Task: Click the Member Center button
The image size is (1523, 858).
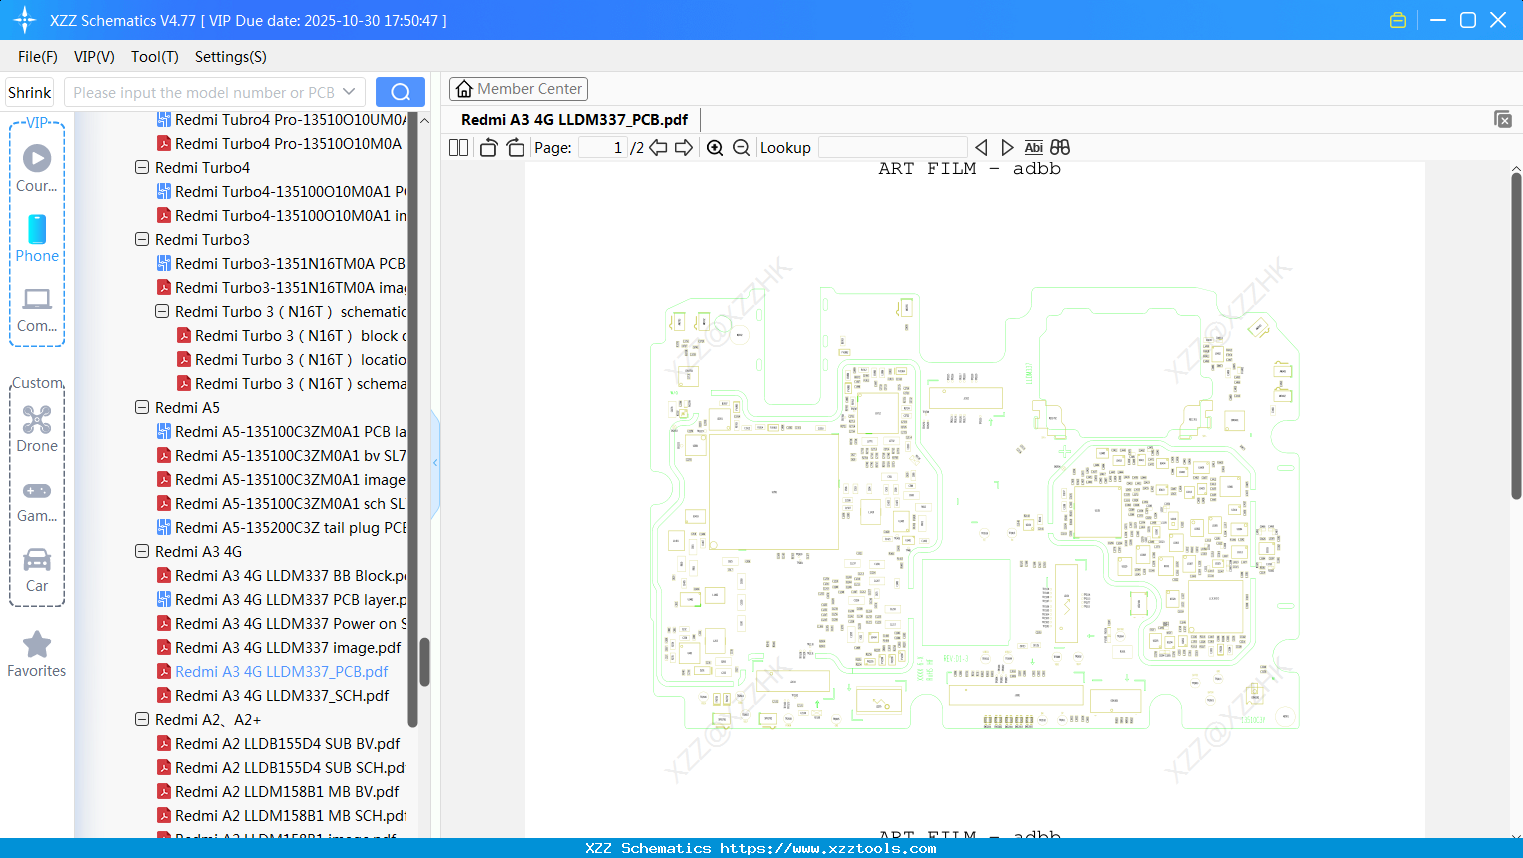Action: point(518,89)
